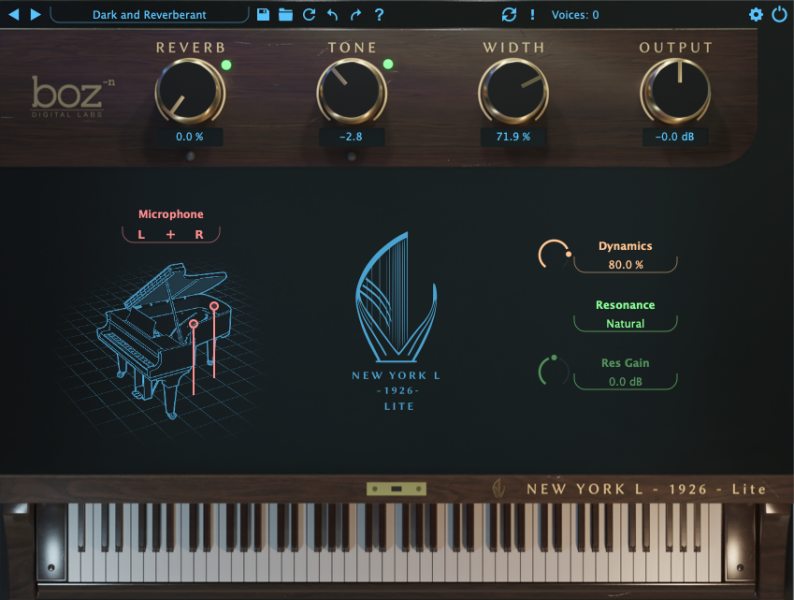The image size is (794, 600).
Task: Click the Dynamics label
Action: (625, 246)
